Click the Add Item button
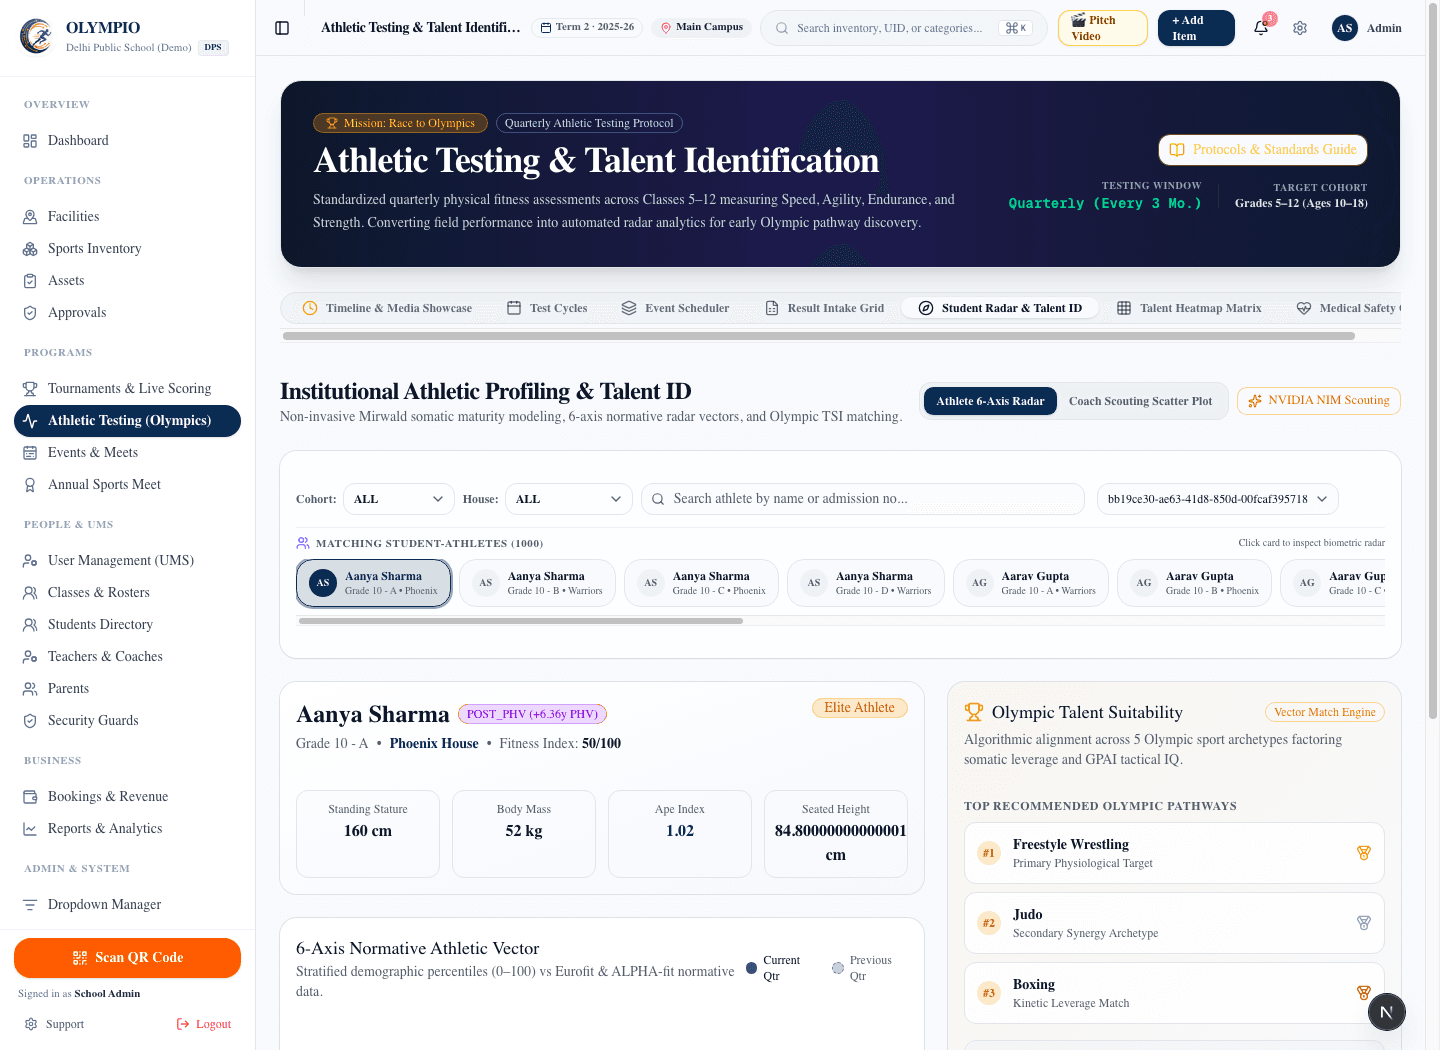Viewport: 1440px width, 1050px height. pos(1196,28)
